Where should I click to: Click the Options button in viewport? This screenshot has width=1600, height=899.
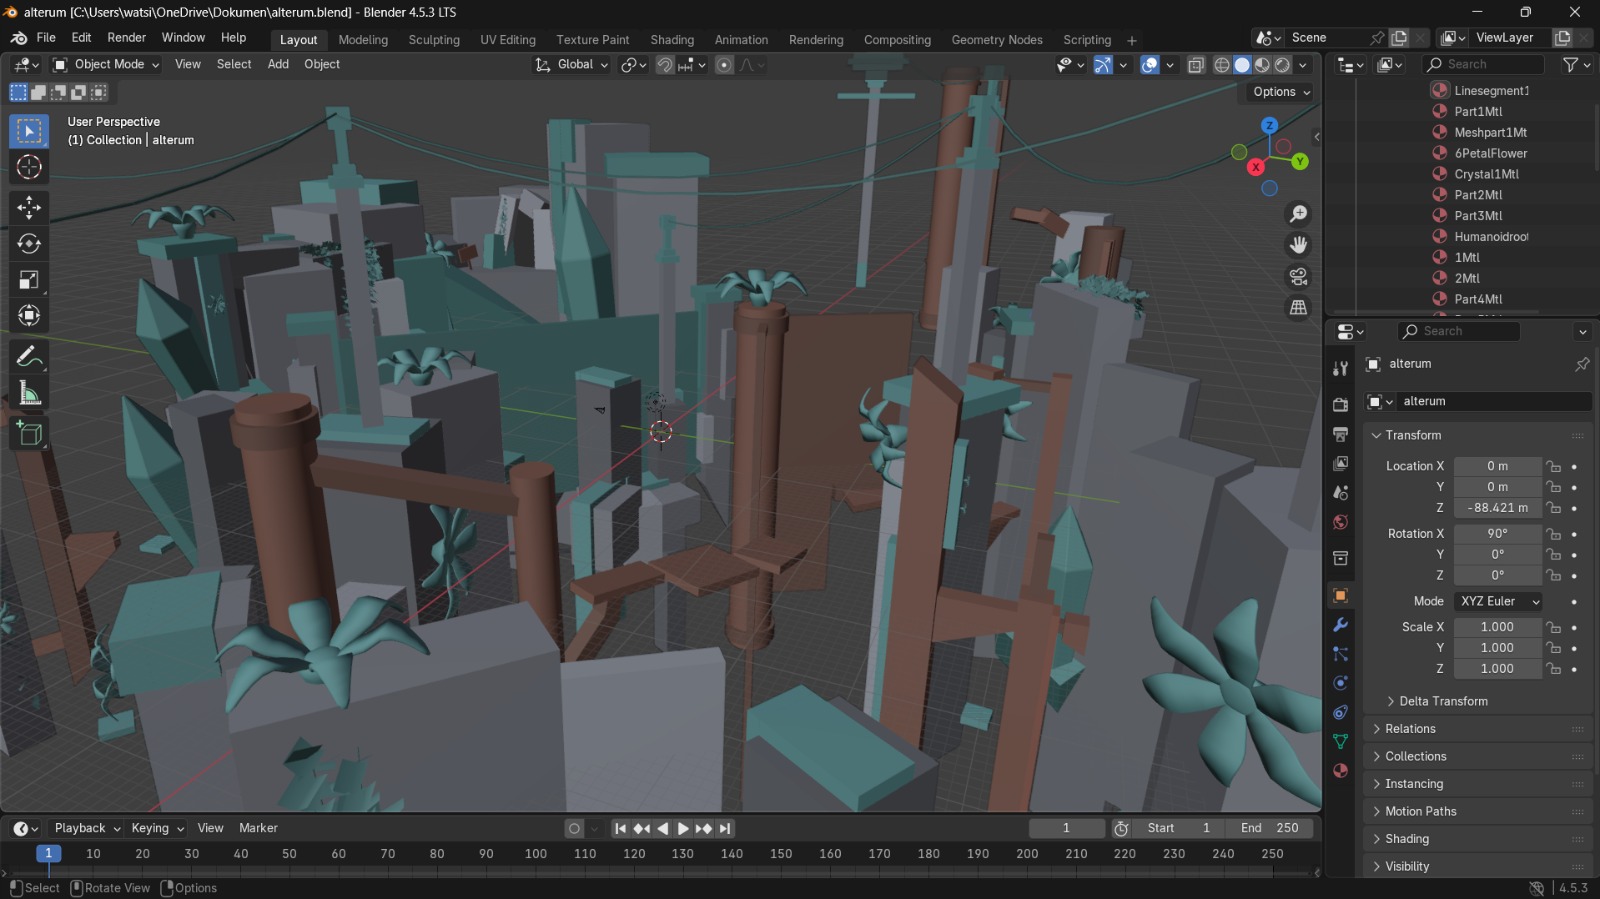pos(1281,92)
